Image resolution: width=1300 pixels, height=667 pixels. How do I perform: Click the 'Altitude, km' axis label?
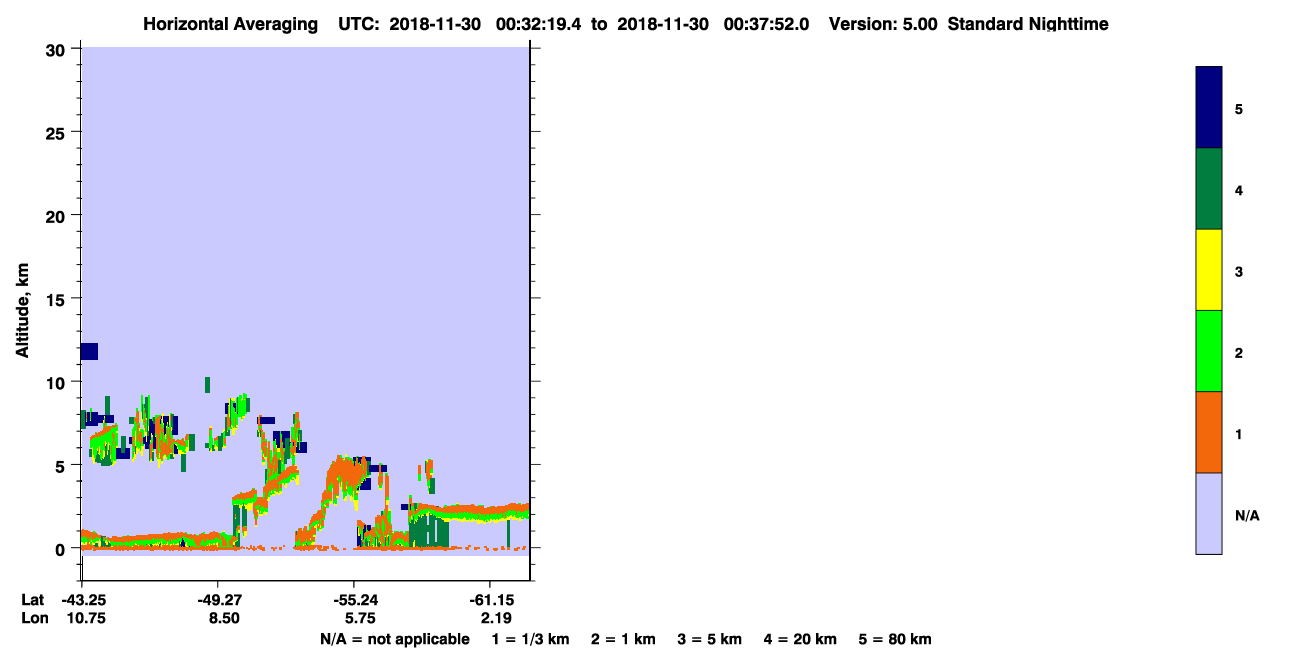(x=22, y=308)
